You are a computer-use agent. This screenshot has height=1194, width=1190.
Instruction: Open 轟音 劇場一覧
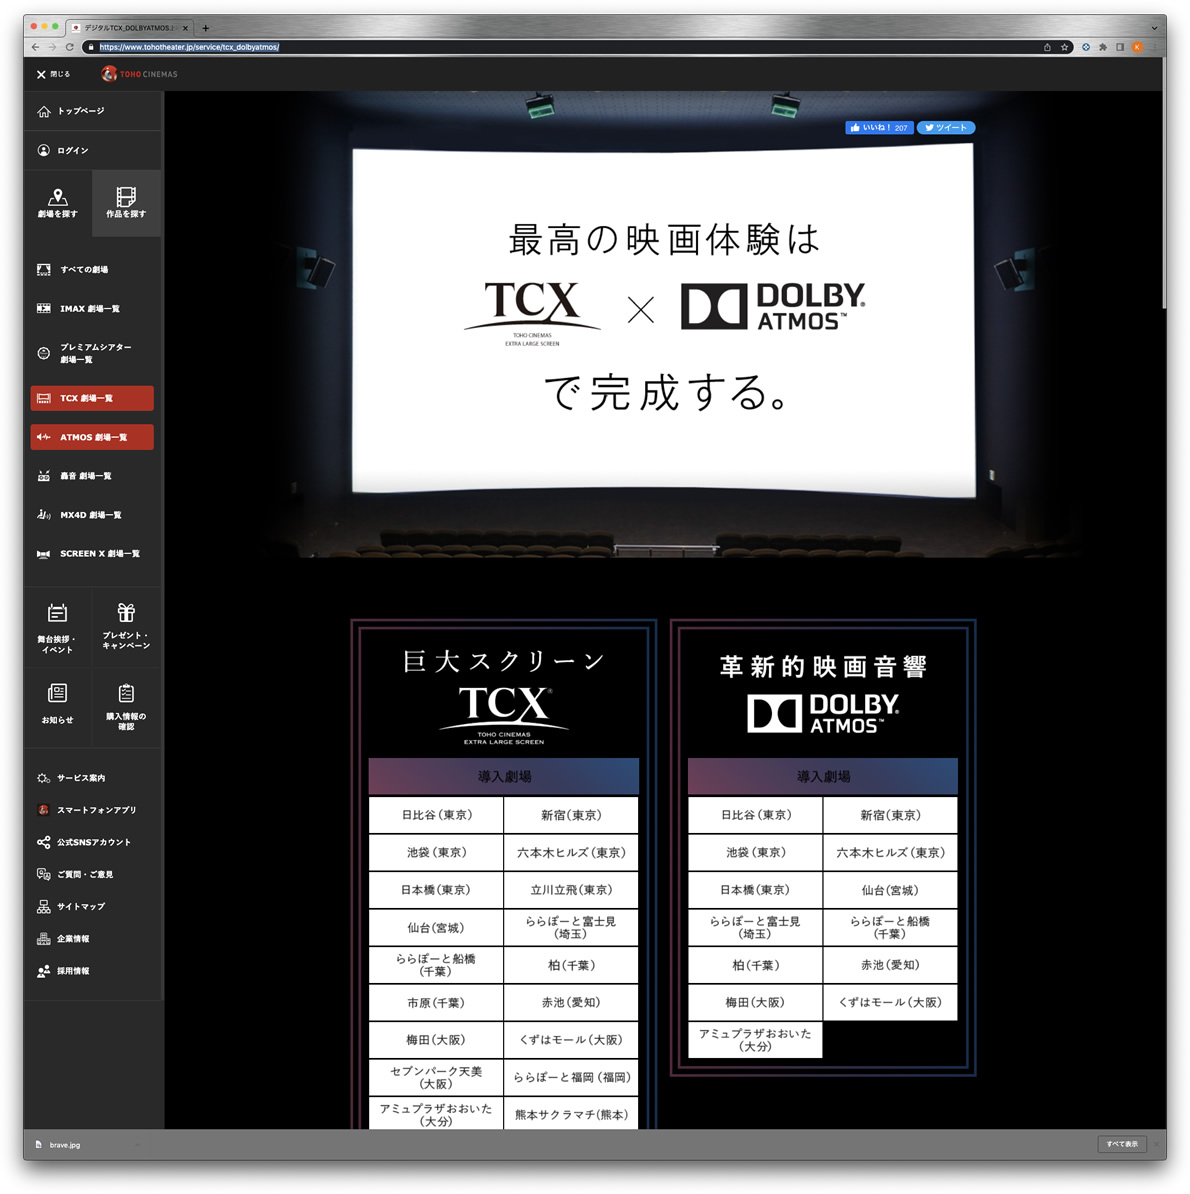(x=74, y=476)
